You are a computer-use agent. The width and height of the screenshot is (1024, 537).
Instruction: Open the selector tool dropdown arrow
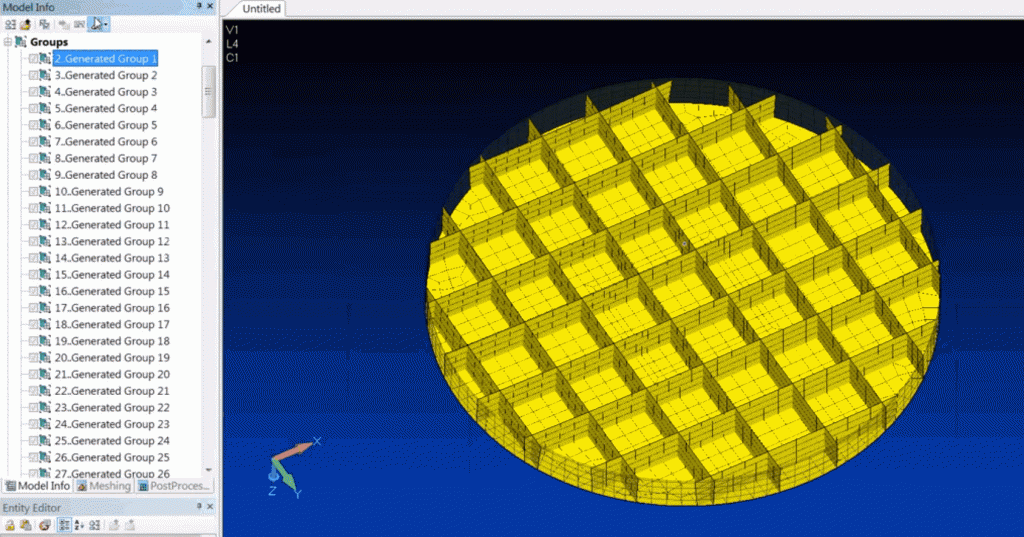click(106, 24)
